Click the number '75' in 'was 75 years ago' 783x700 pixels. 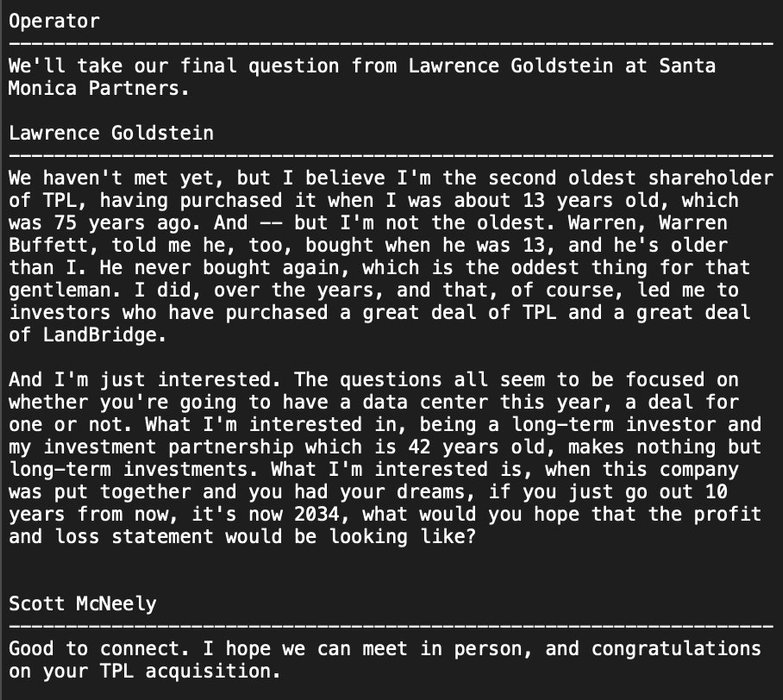click(65, 223)
